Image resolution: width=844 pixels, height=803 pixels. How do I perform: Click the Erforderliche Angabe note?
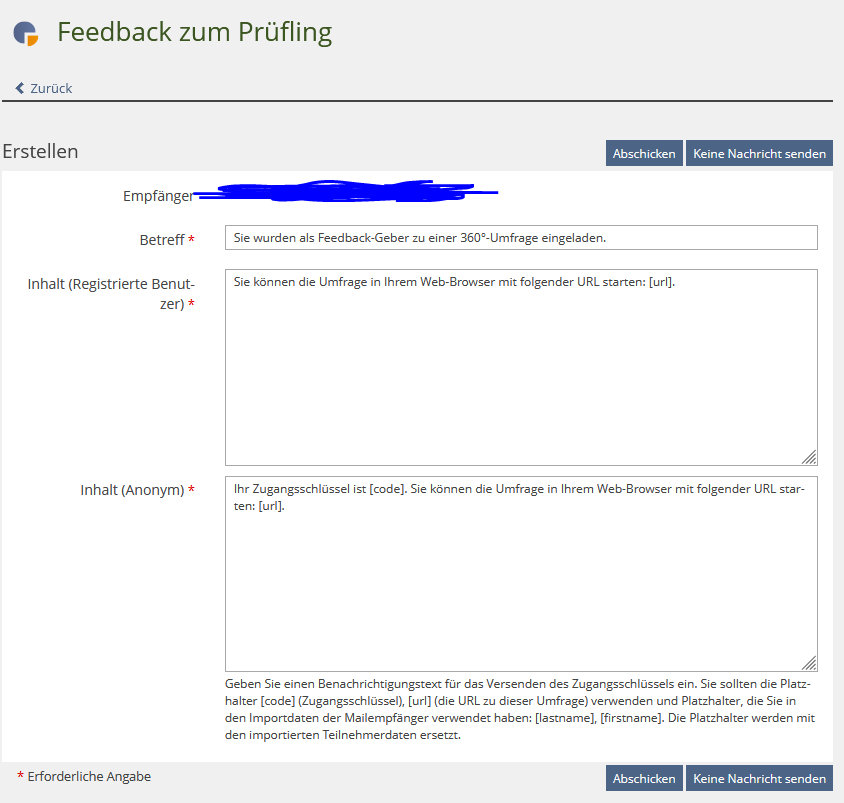tap(84, 776)
